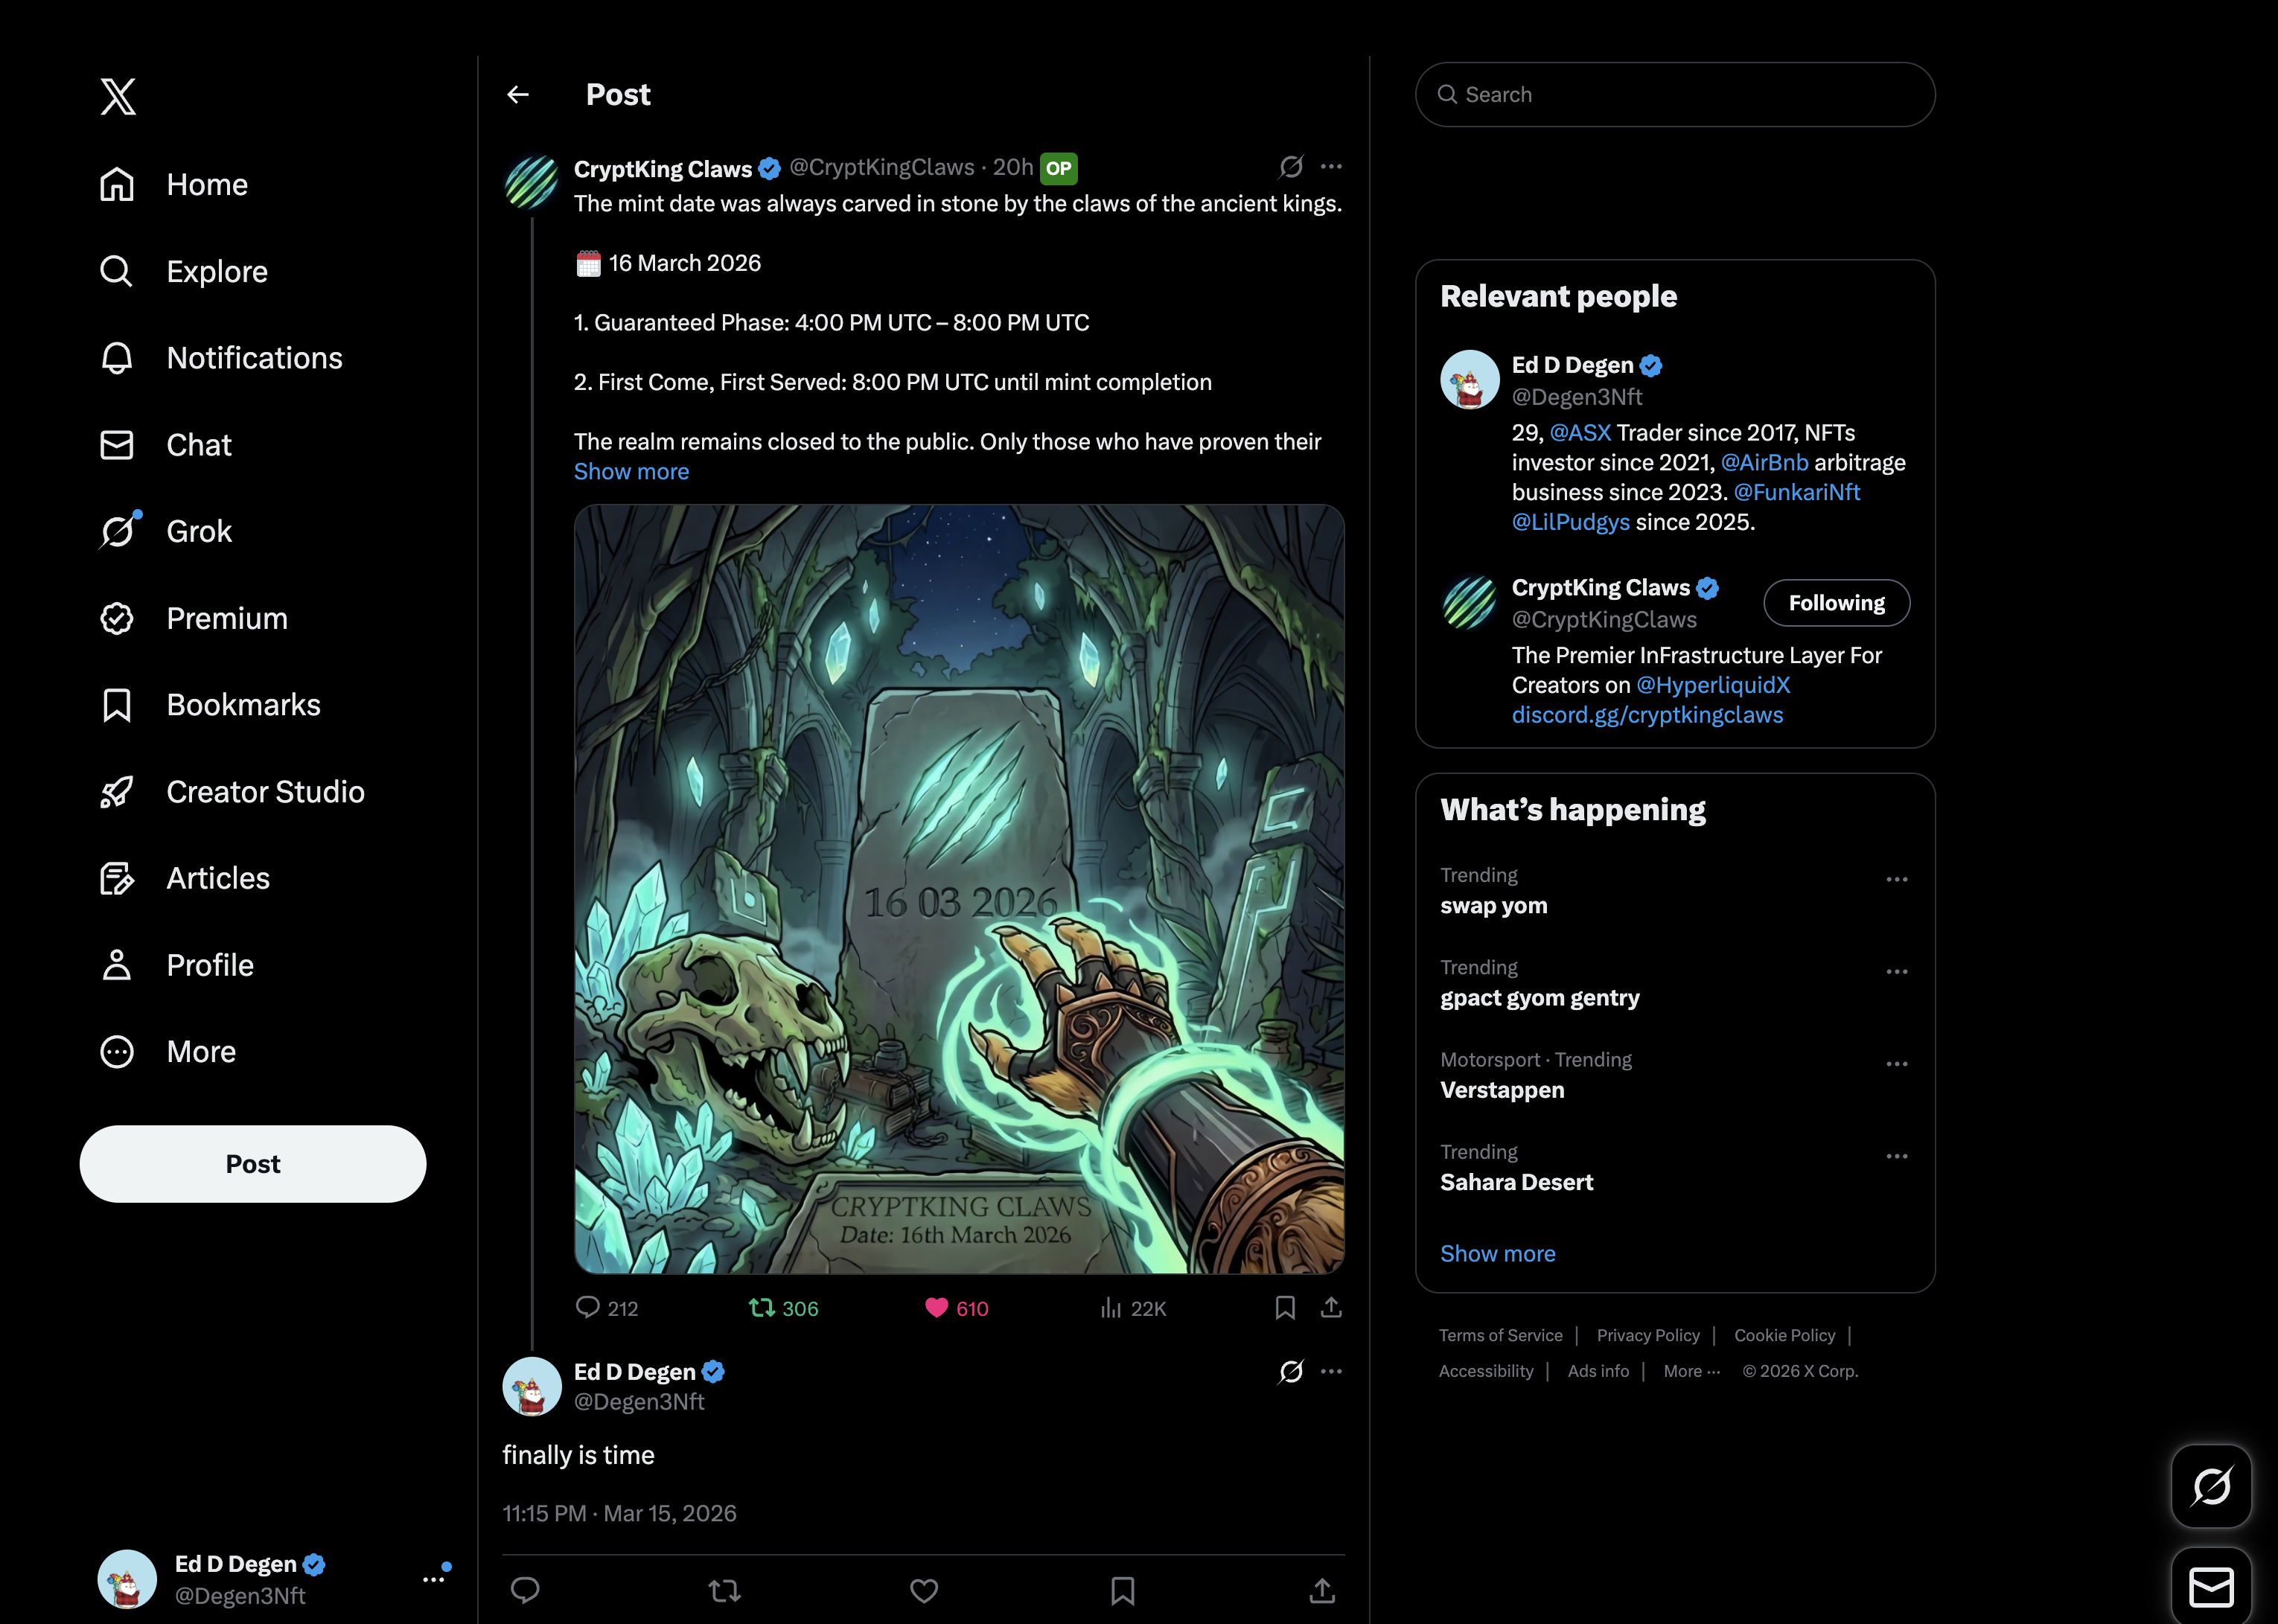Open CryptKing Claws avatar in Relevant people
2278x1624 pixels.
coord(1469,602)
